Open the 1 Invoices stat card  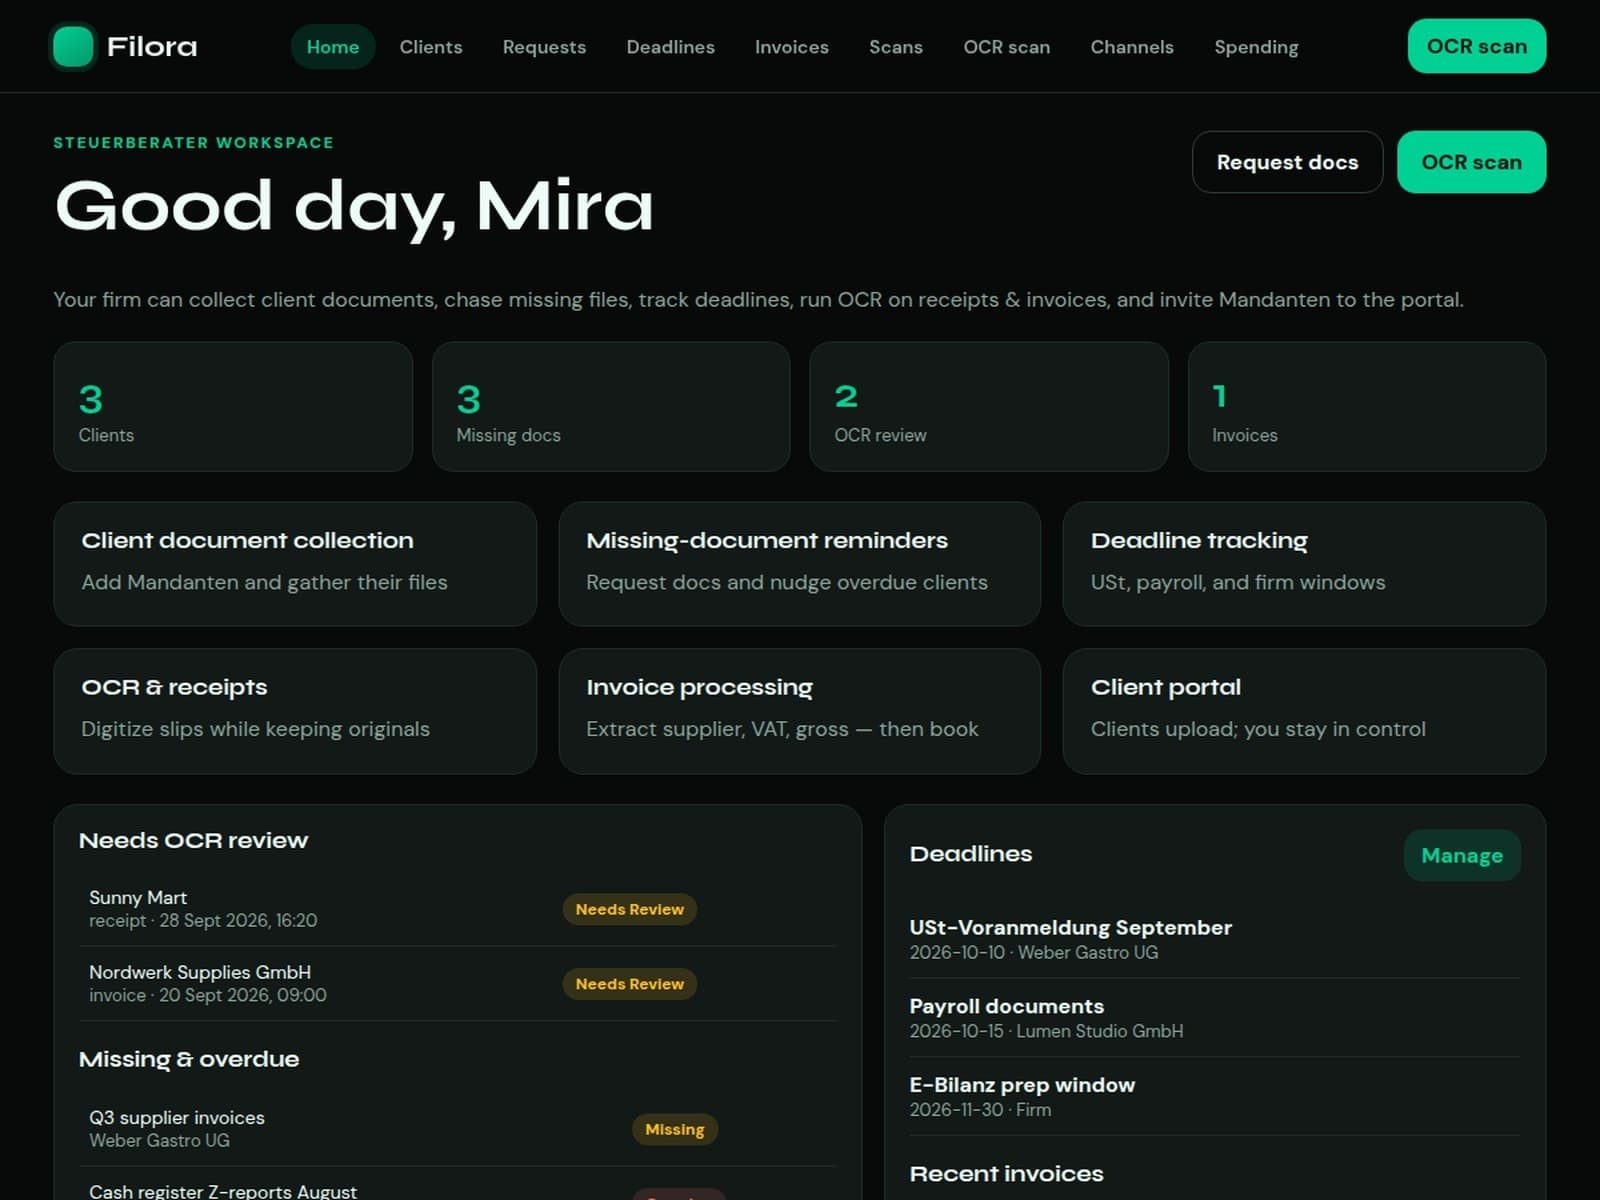[1367, 407]
